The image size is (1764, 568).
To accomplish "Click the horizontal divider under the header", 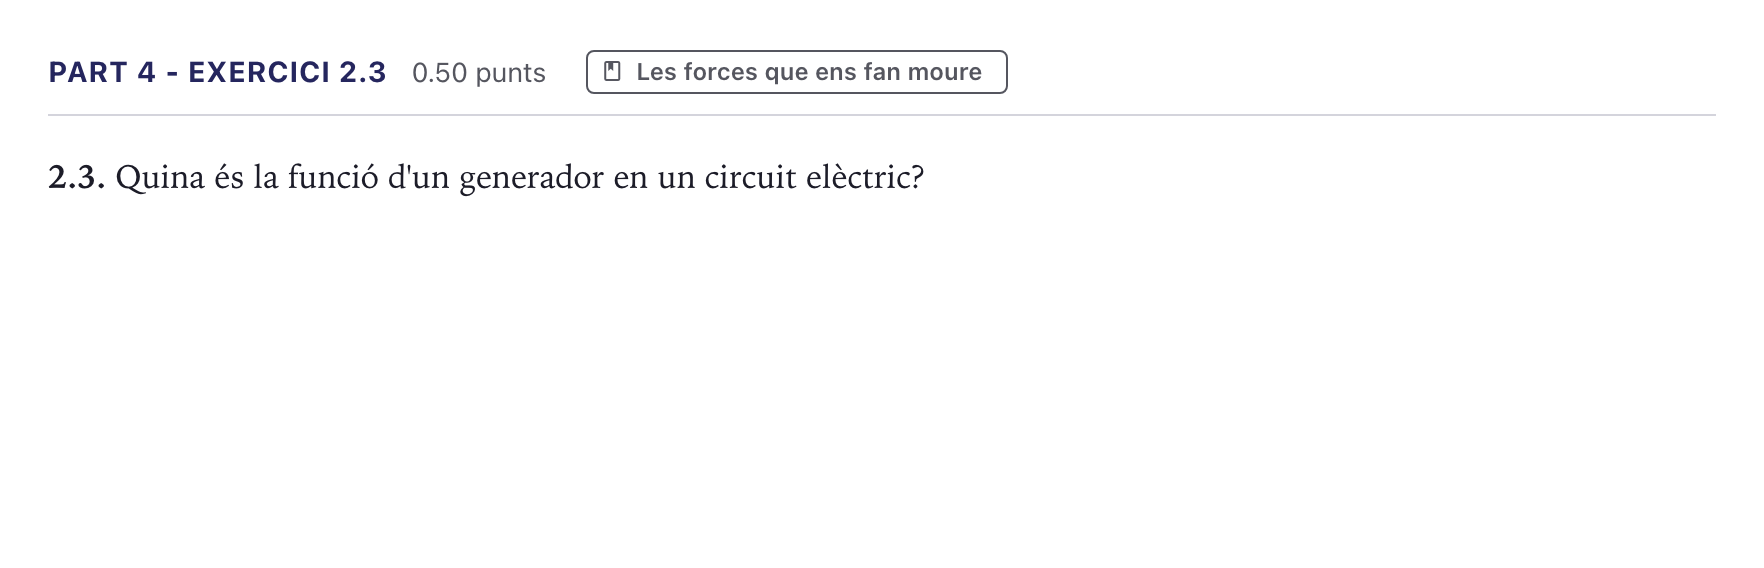I will [x=882, y=115].
